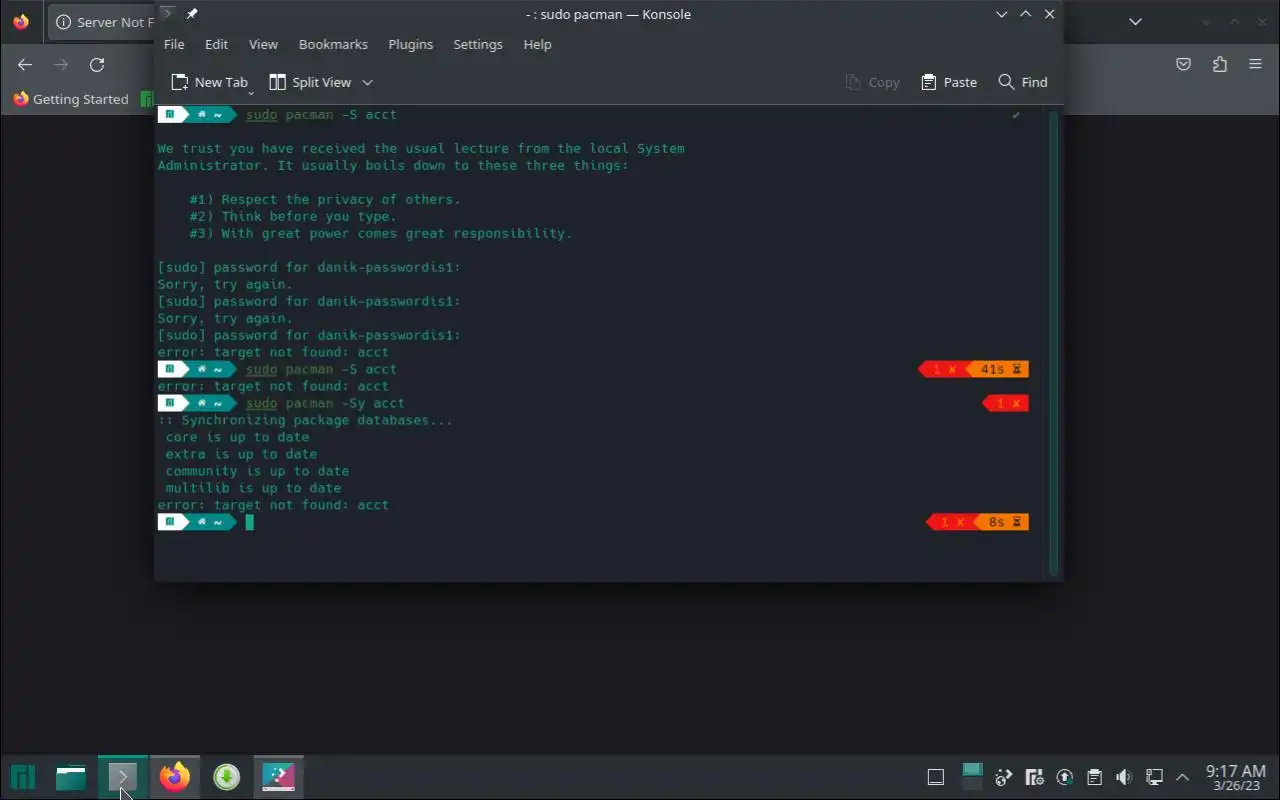Click the Konsole terminal scrollbar

pos(1054,342)
